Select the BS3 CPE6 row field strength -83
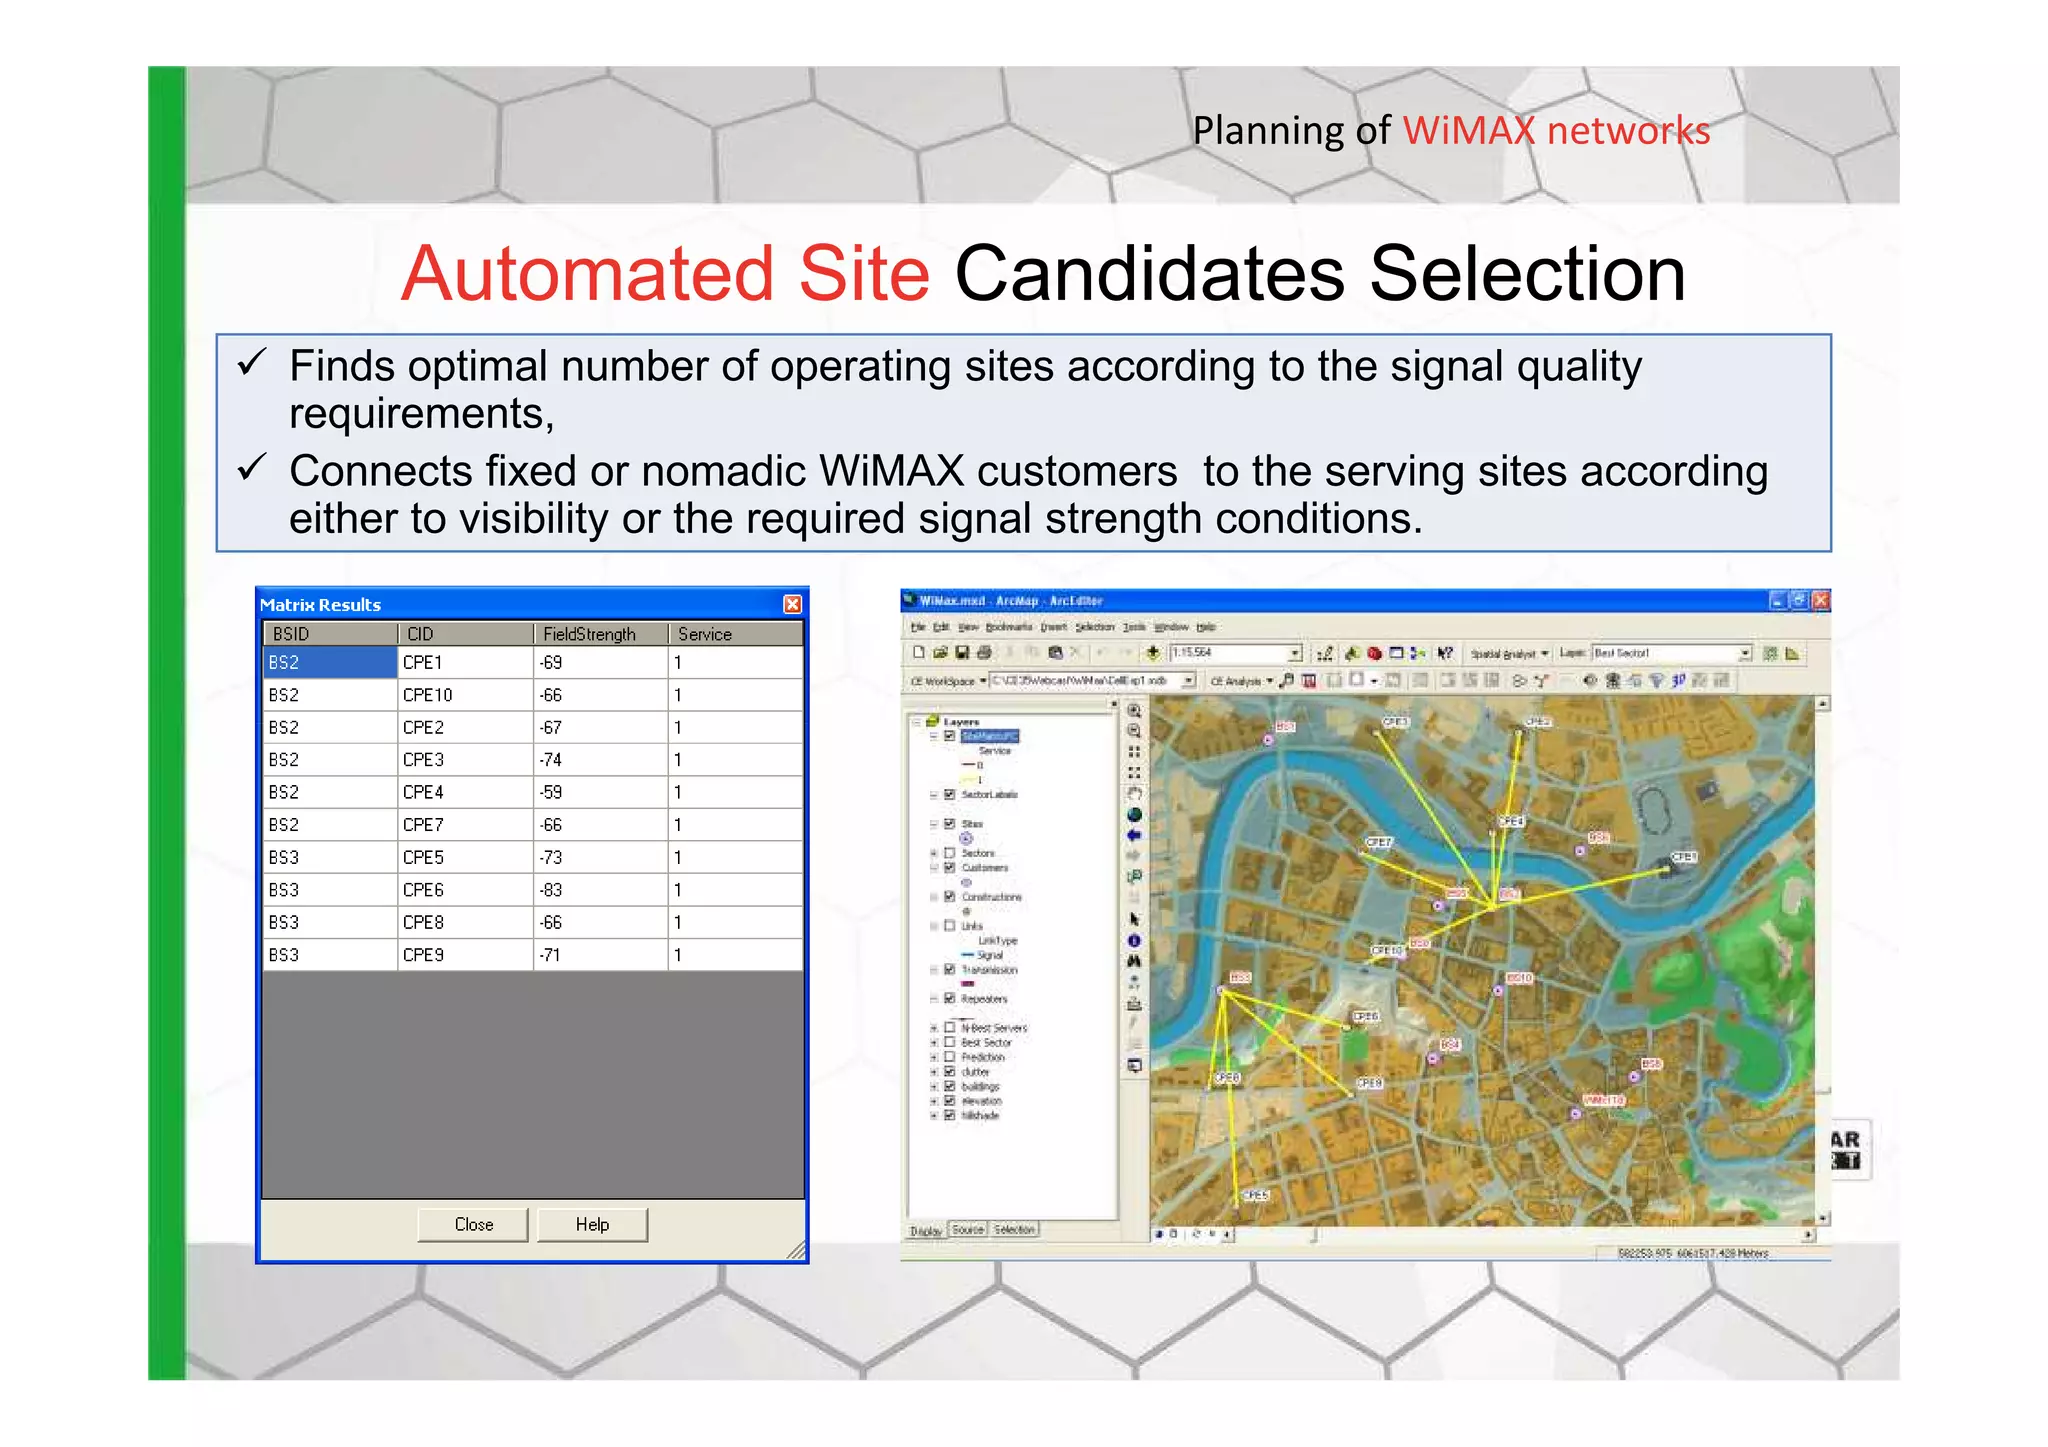2048x1447 pixels. click(601, 890)
